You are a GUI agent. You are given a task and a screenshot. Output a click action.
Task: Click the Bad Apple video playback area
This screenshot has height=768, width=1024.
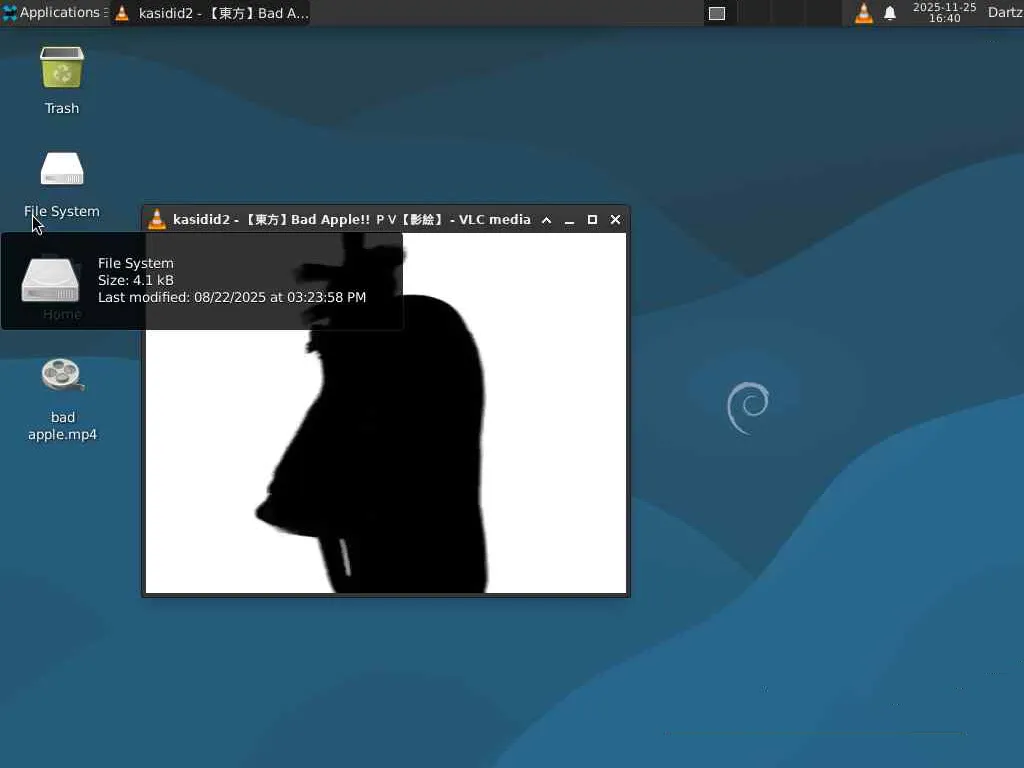[385, 413]
